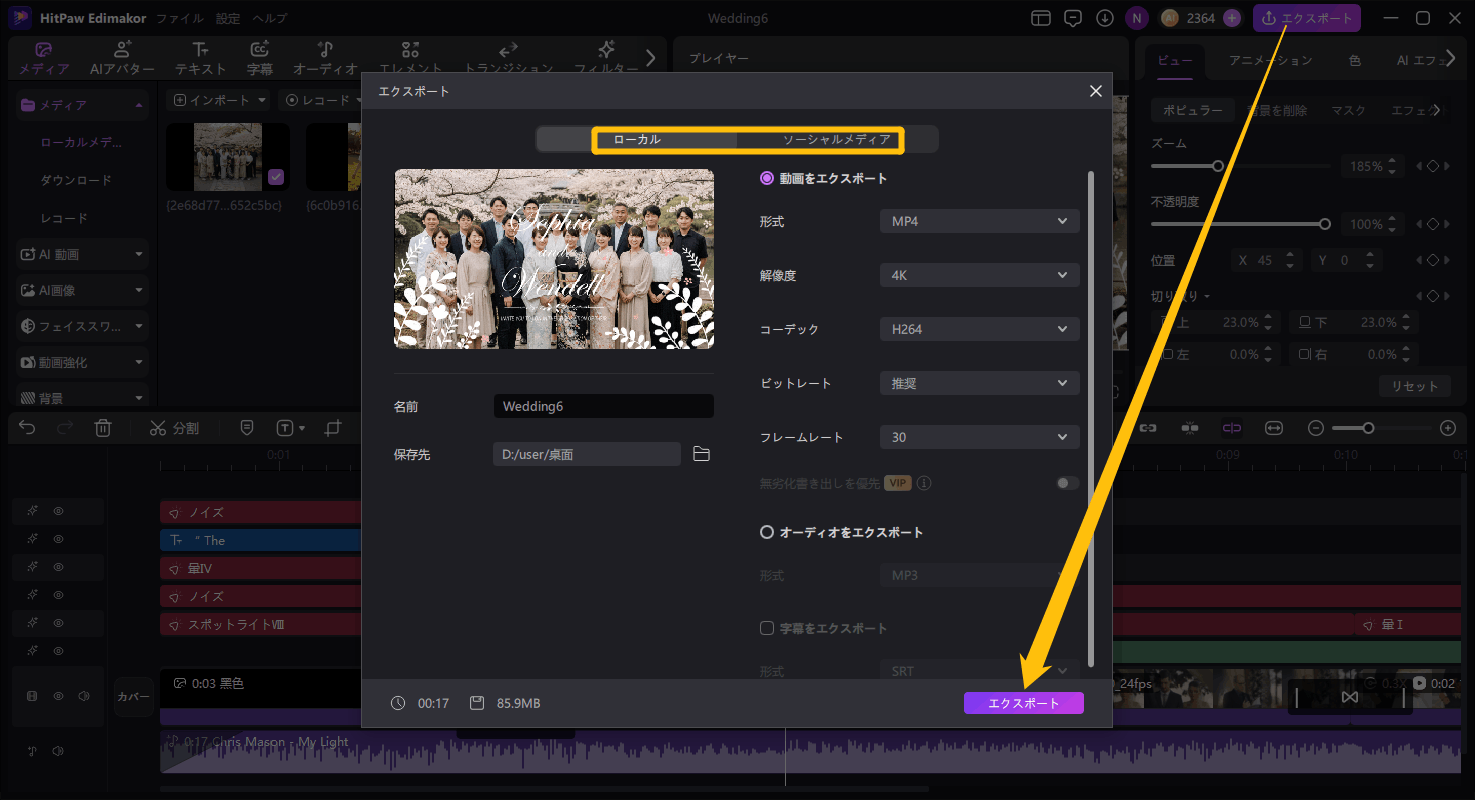Open the 形式 MP4 dropdown

click(978, 221)
